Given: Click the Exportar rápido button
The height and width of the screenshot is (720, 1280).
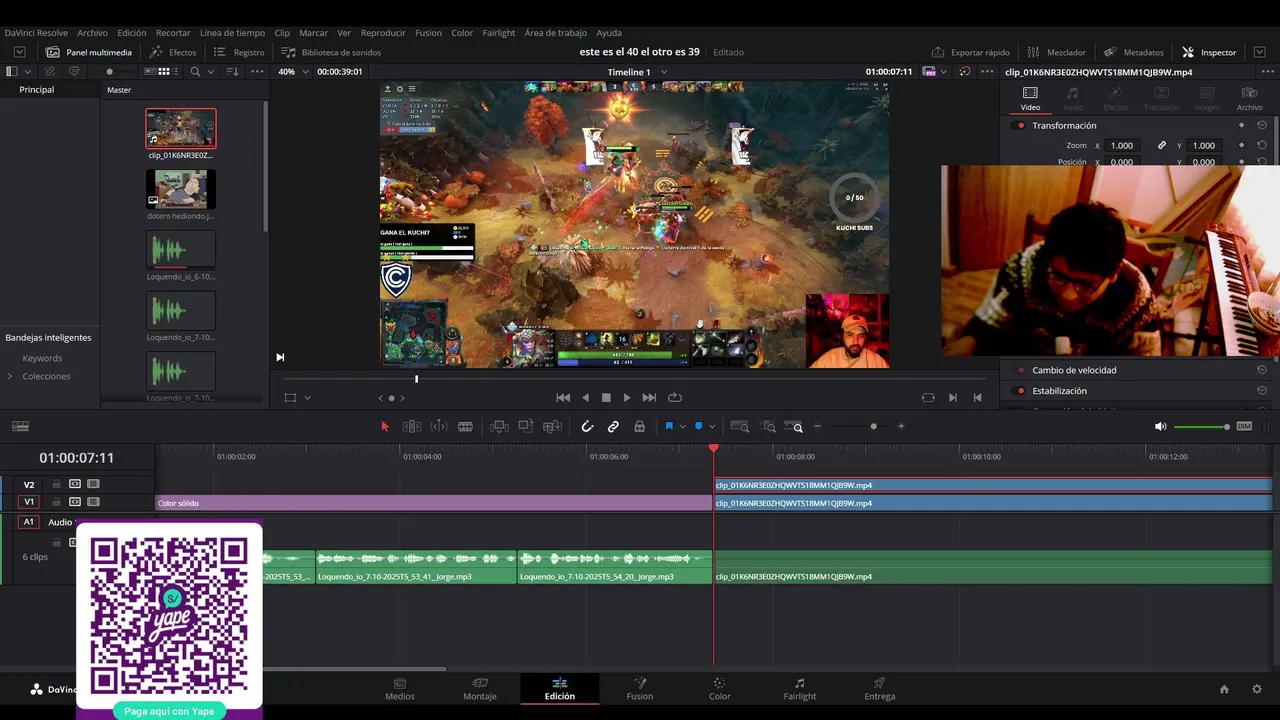Looking at the screenshot, I should (x=970, y=52).
